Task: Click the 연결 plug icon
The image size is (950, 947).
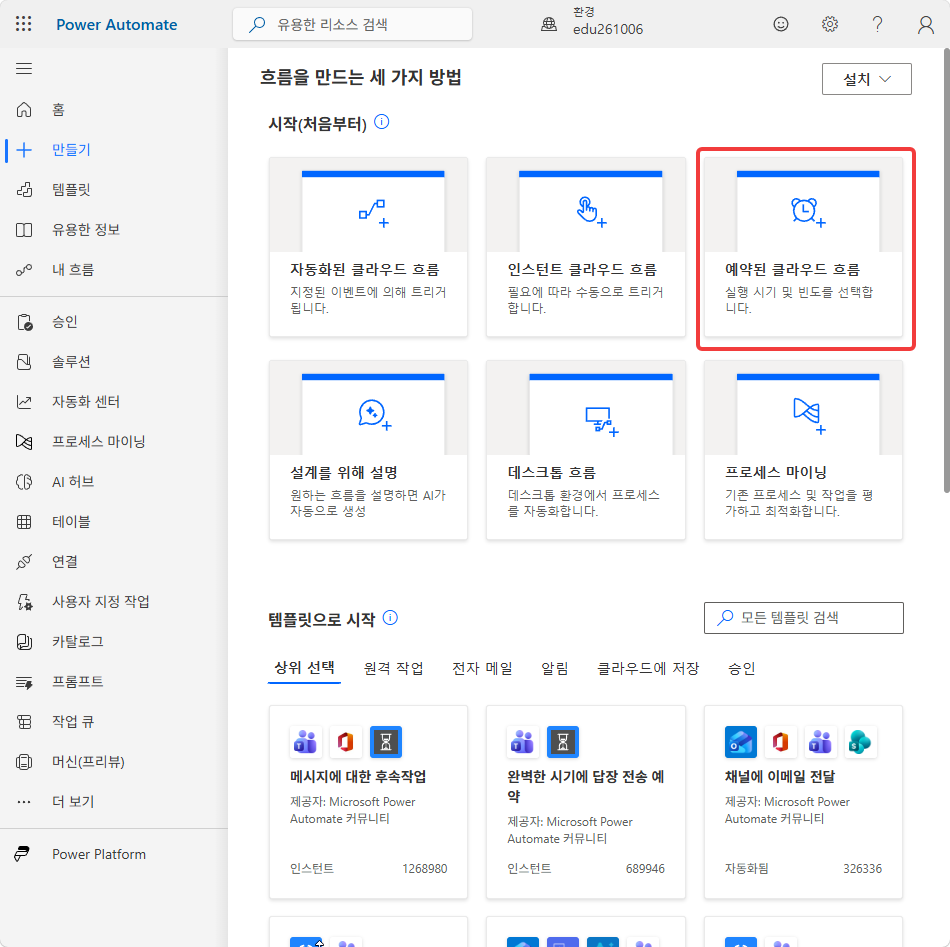Action: pos(24,562)
